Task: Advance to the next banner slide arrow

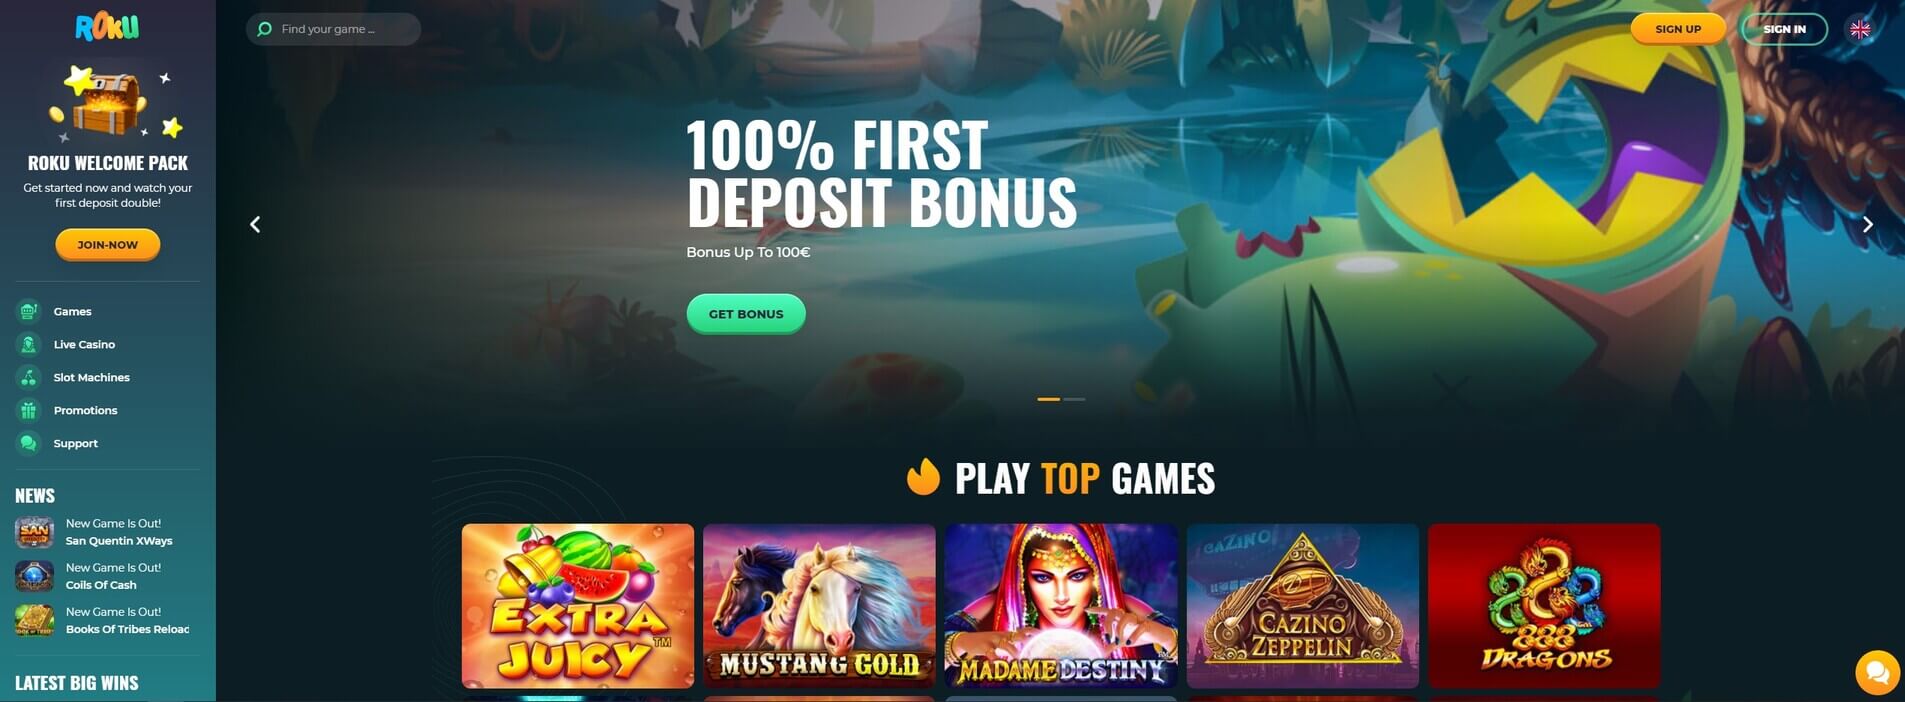Action: point(1867,224)
